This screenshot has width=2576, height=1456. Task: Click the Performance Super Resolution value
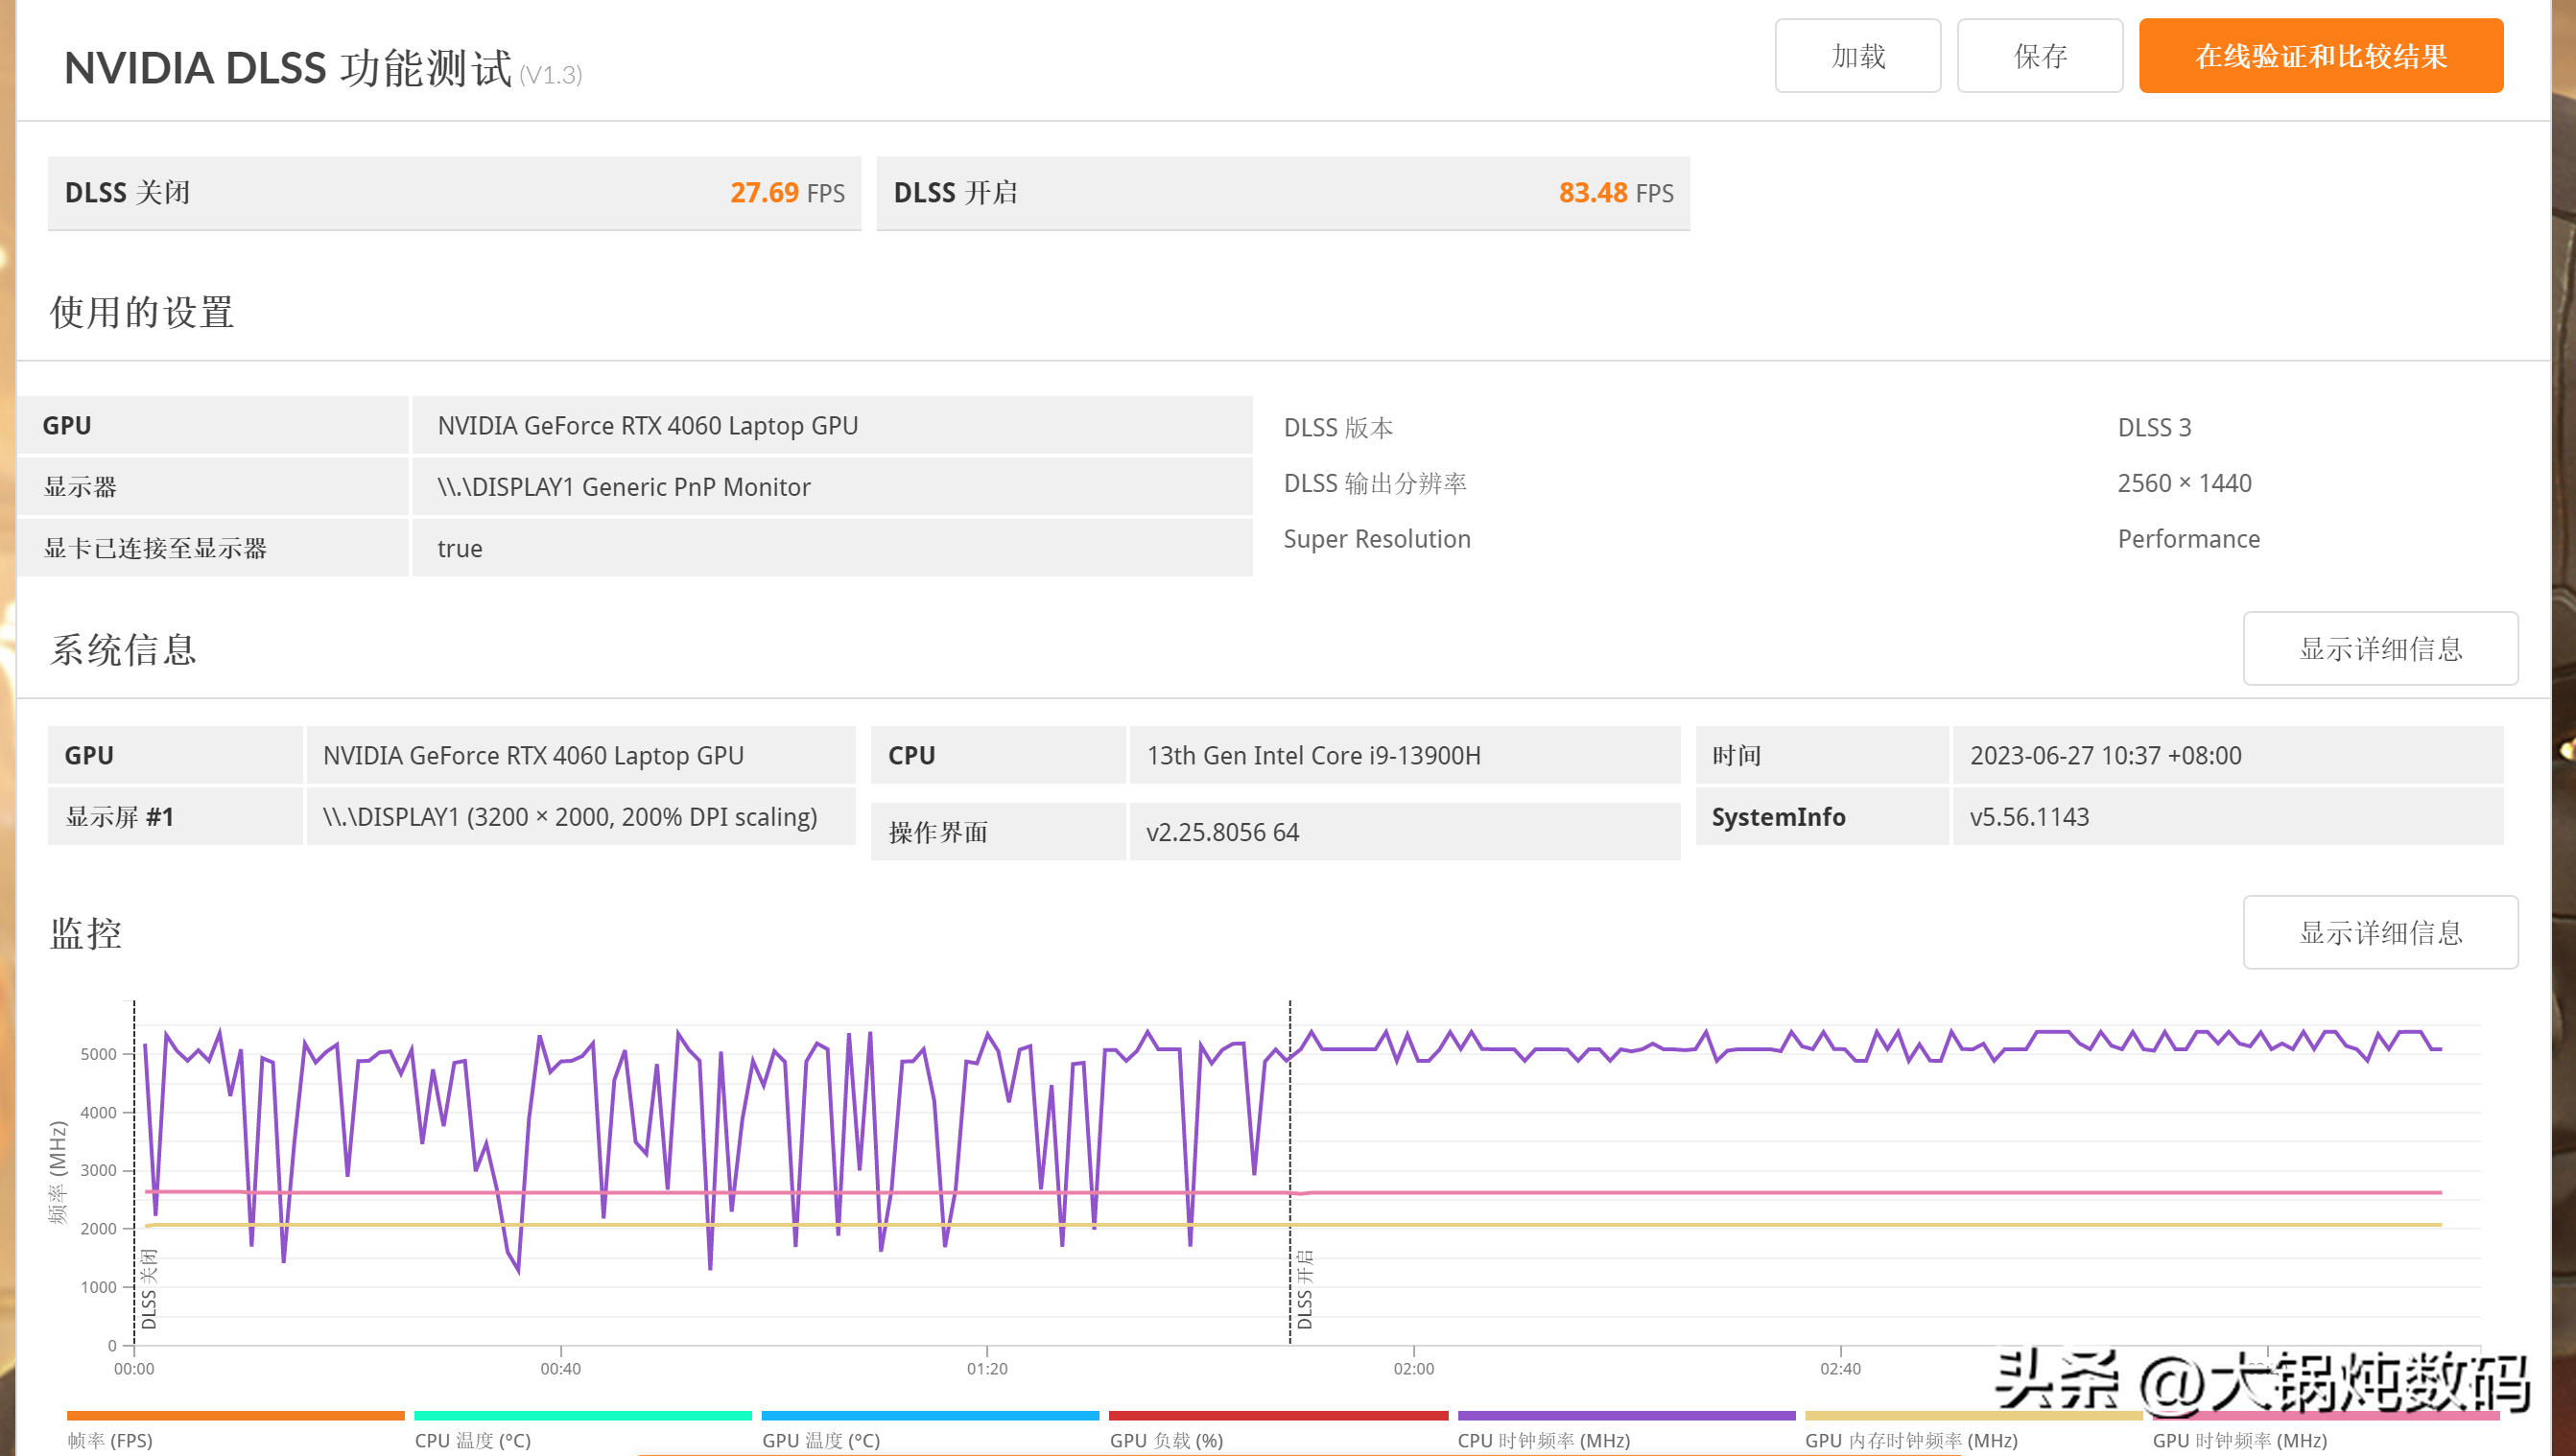2188,540
